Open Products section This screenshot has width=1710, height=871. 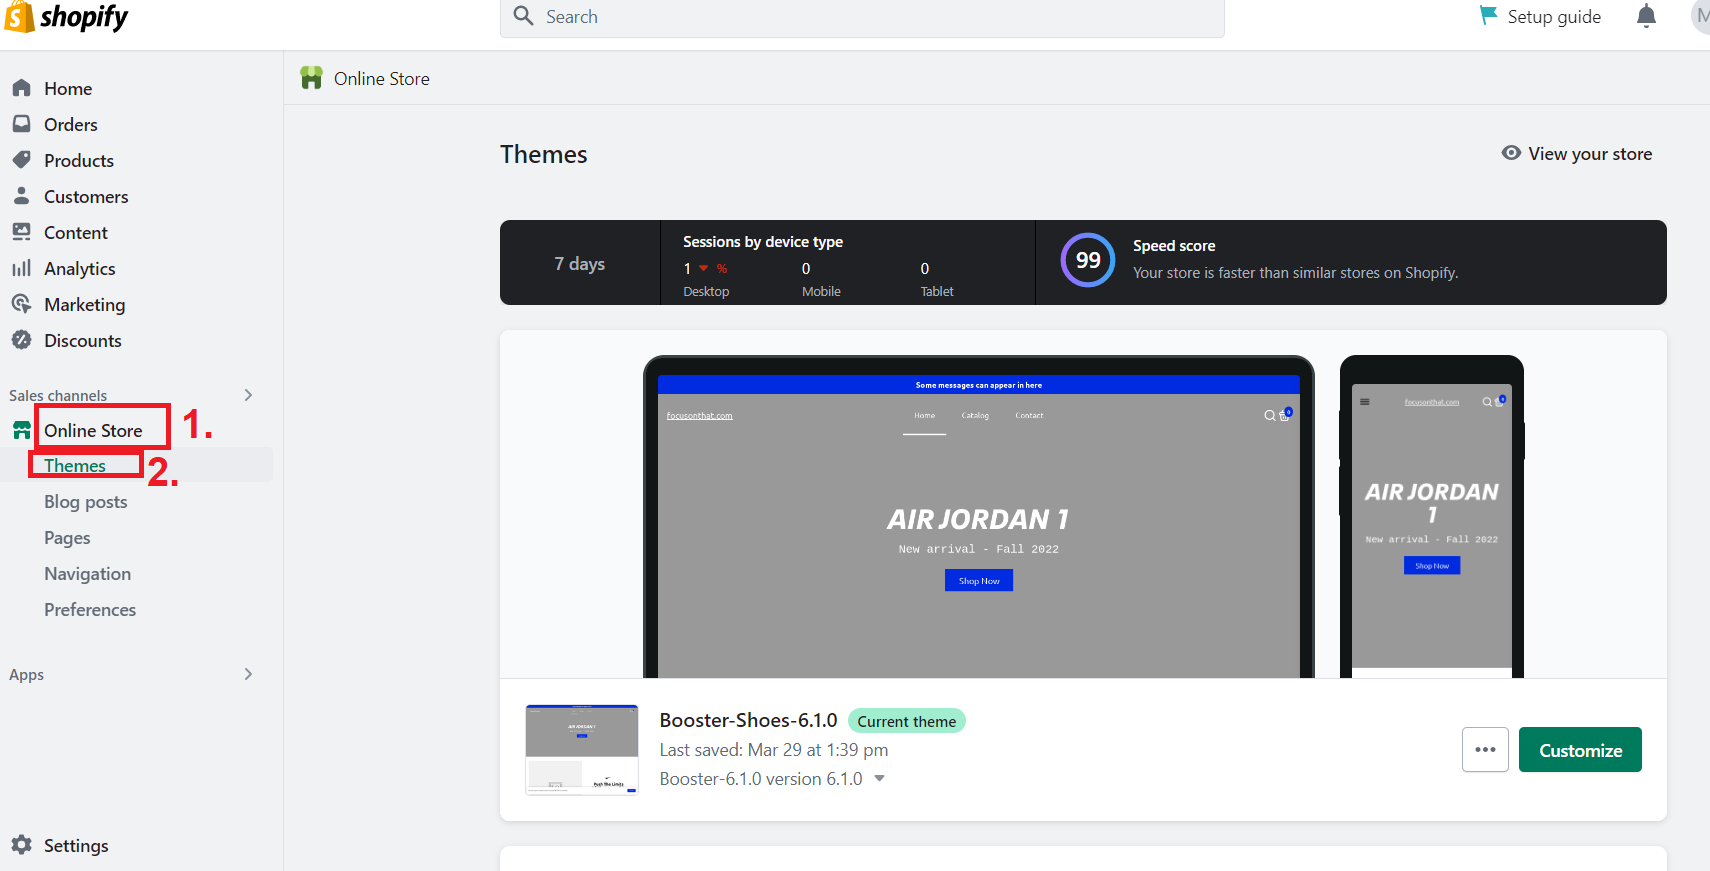(79, 160)
